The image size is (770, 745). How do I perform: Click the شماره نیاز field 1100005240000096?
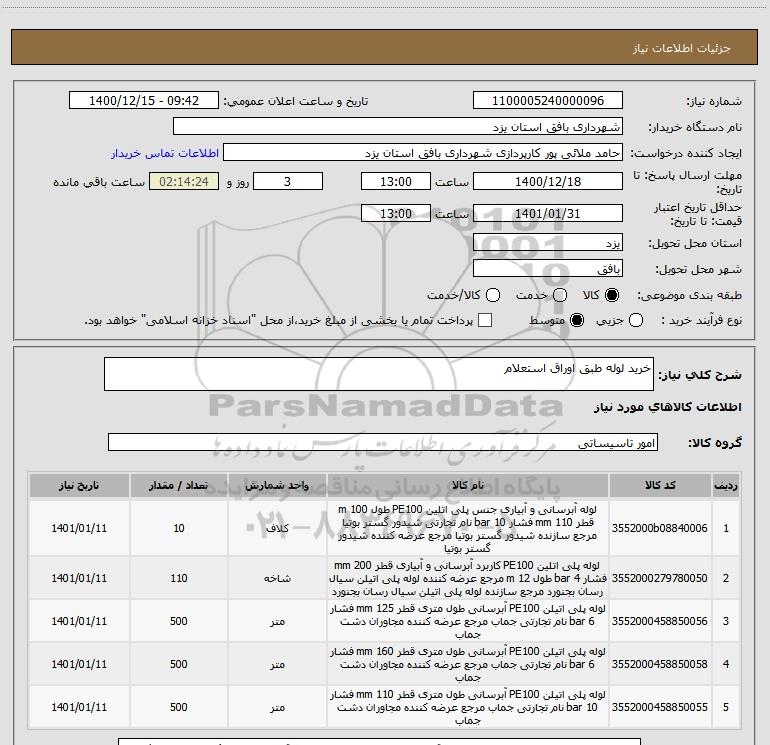pyautogui.click(x=548, y=101)
